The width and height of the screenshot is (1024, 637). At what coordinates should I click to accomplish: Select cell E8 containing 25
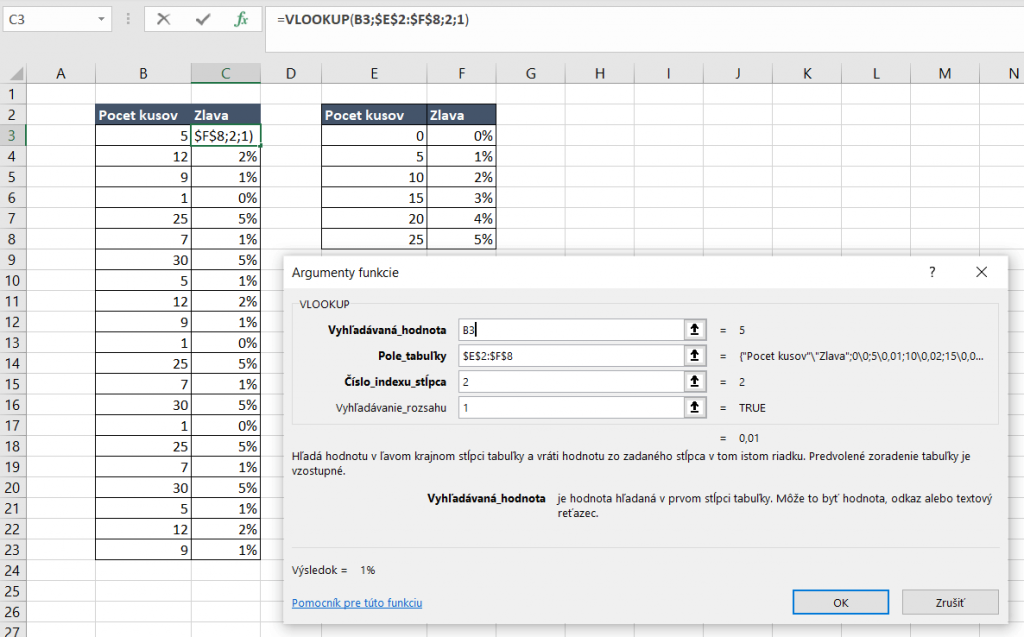pos(374,239)
